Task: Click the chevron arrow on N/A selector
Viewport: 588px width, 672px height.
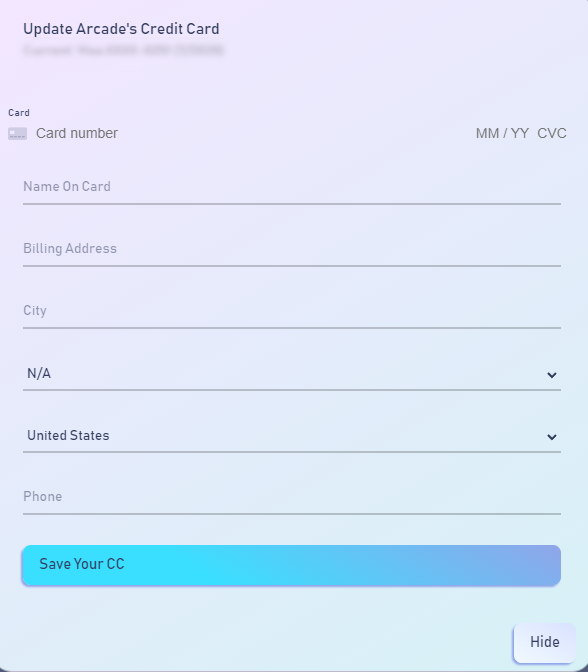Action: [552, 375]
